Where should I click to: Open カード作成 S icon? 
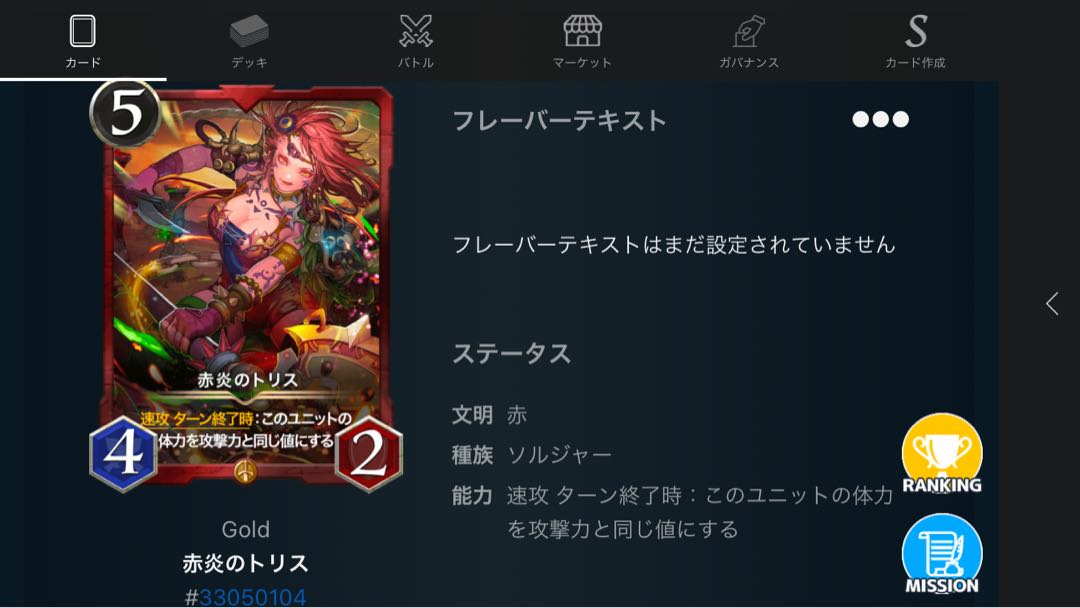[x=915, y=31]
